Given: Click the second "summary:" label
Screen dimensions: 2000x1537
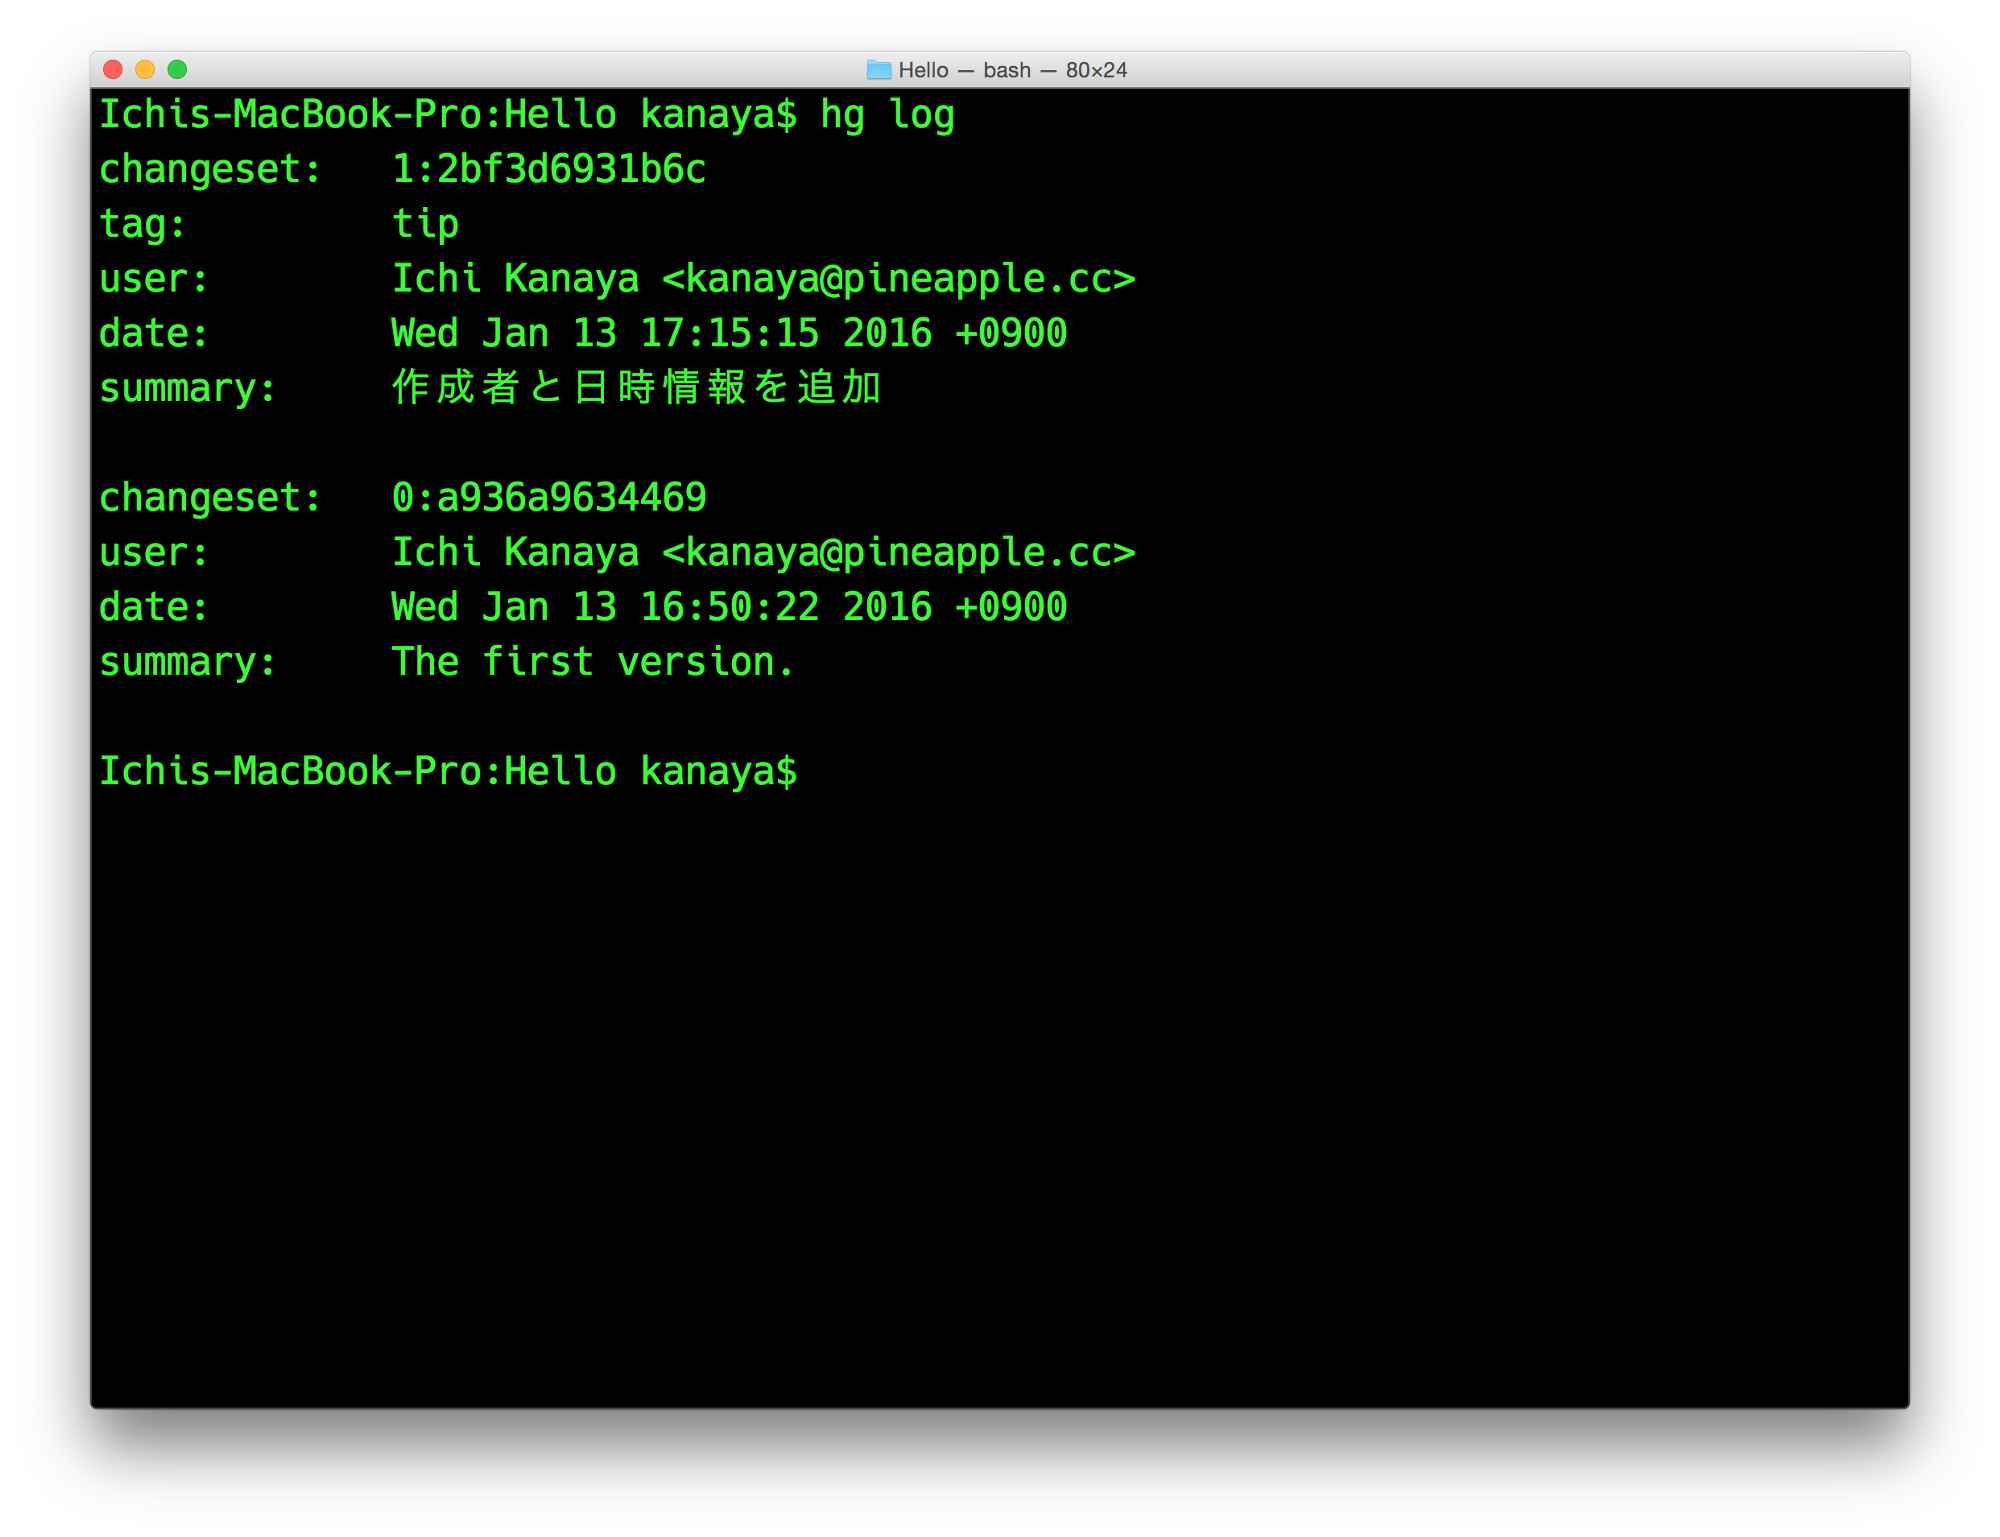Looking at the screenshot, I should point(187,662).
